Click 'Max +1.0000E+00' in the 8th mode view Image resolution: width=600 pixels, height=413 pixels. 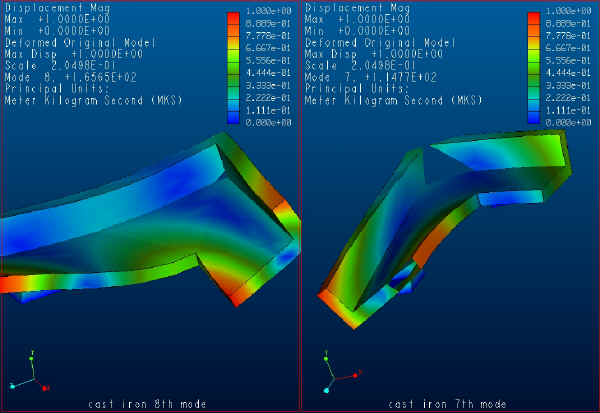click(57, 19)
